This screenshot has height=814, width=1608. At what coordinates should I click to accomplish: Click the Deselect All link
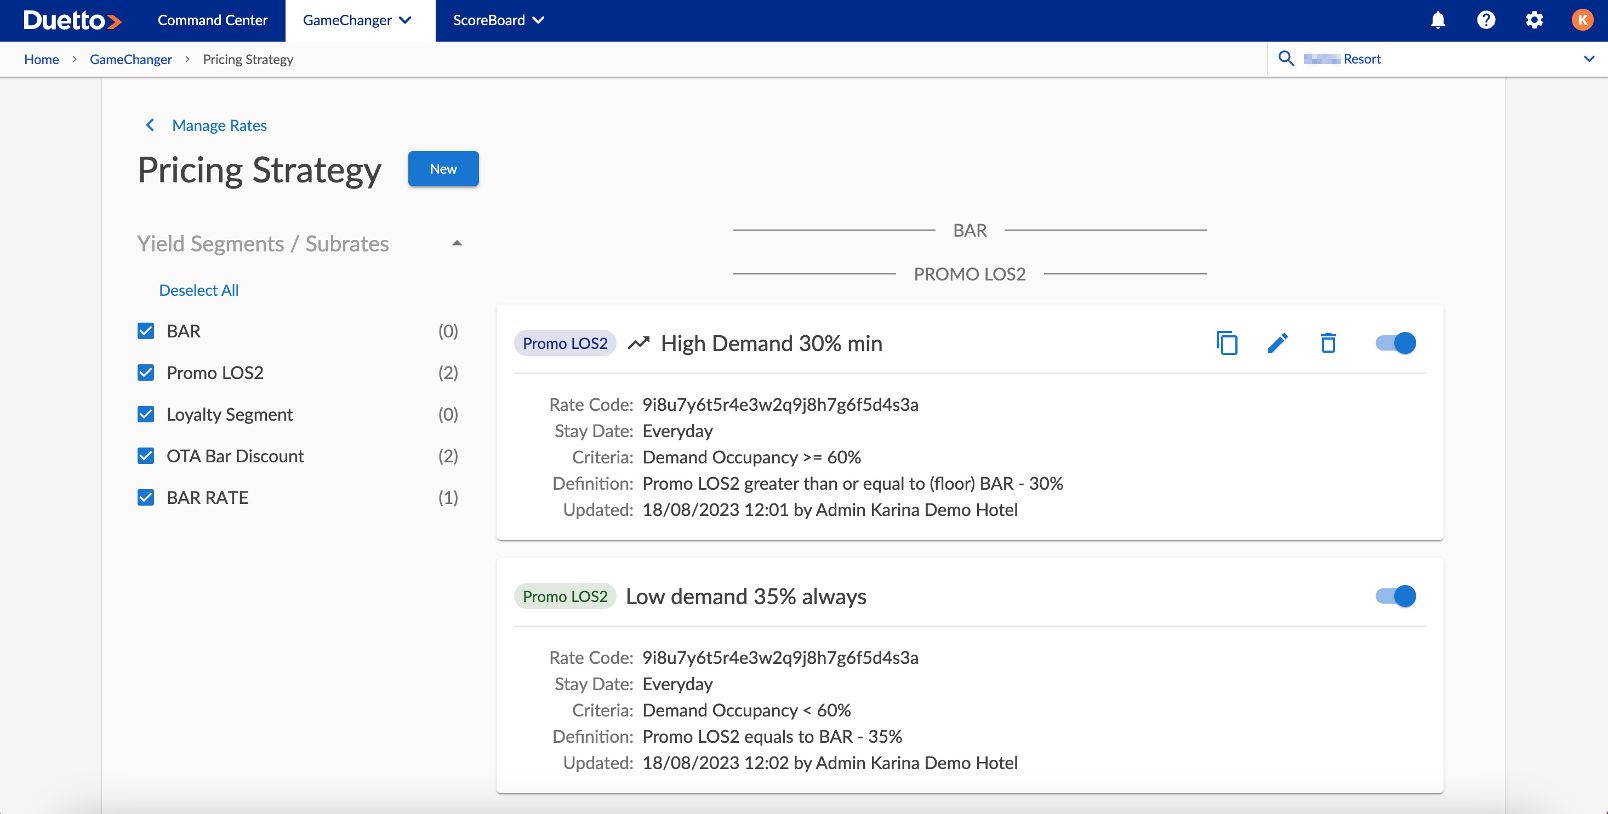point(199,290)
